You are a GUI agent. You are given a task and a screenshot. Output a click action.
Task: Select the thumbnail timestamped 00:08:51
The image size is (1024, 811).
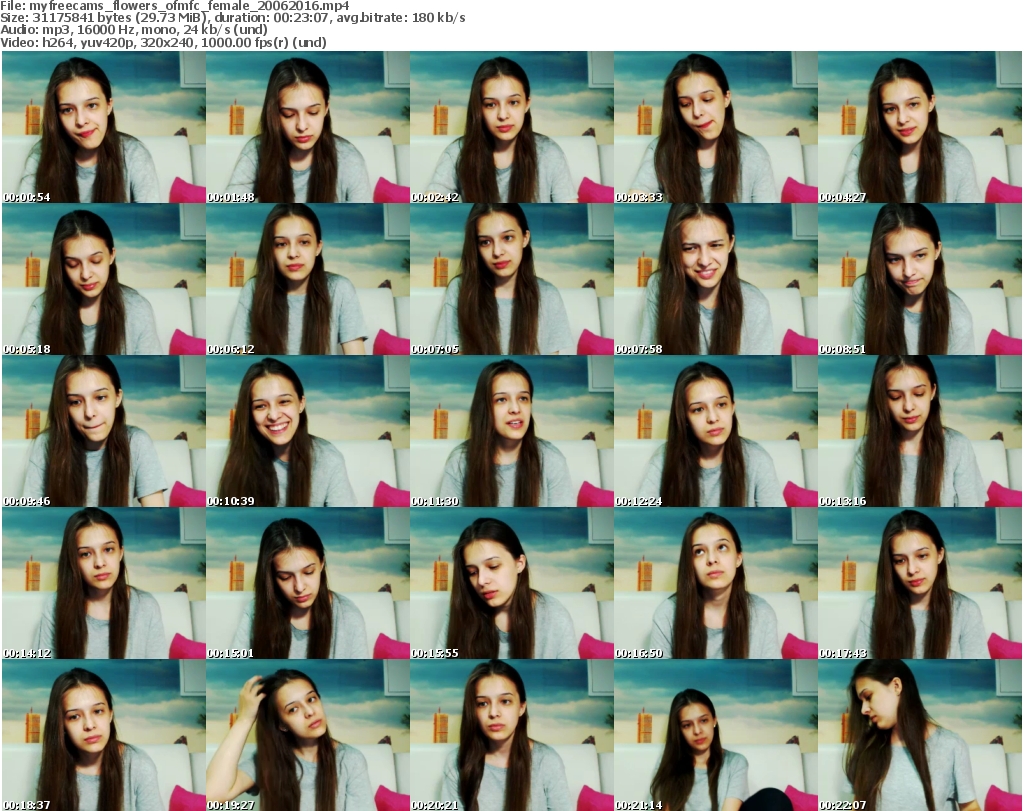920,279
